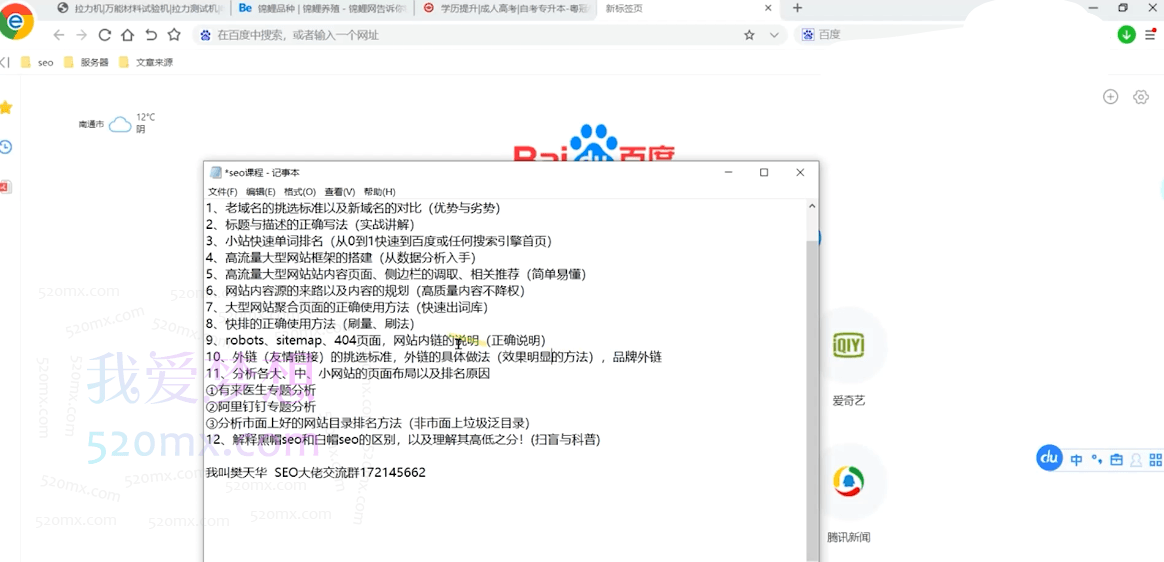Open the seo bookmark folder

[37, 62]
